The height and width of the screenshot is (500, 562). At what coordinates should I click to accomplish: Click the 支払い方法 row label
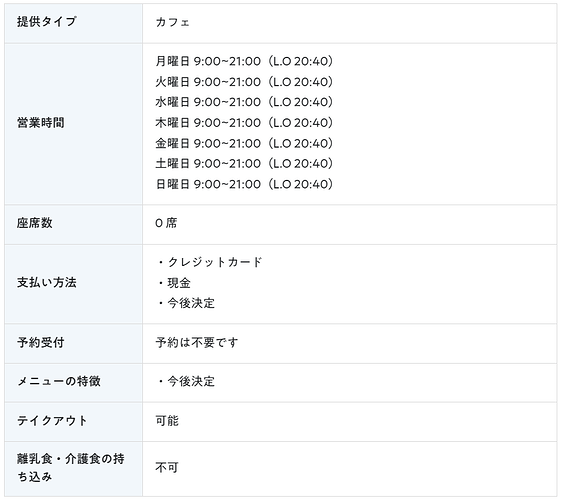coord(47,282)
